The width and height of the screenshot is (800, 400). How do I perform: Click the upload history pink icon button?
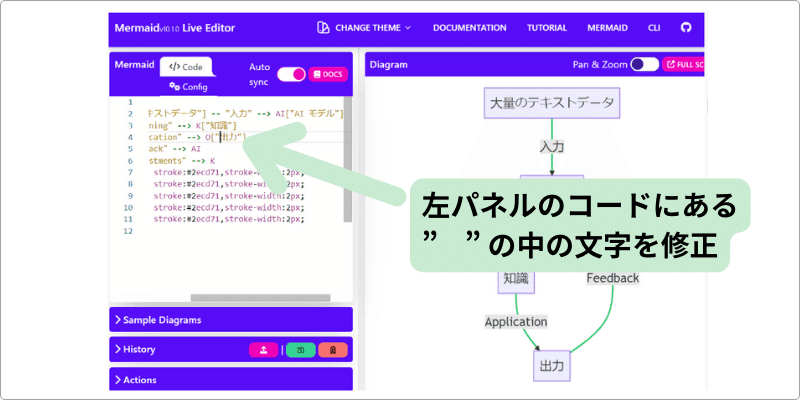pos(263,350)
